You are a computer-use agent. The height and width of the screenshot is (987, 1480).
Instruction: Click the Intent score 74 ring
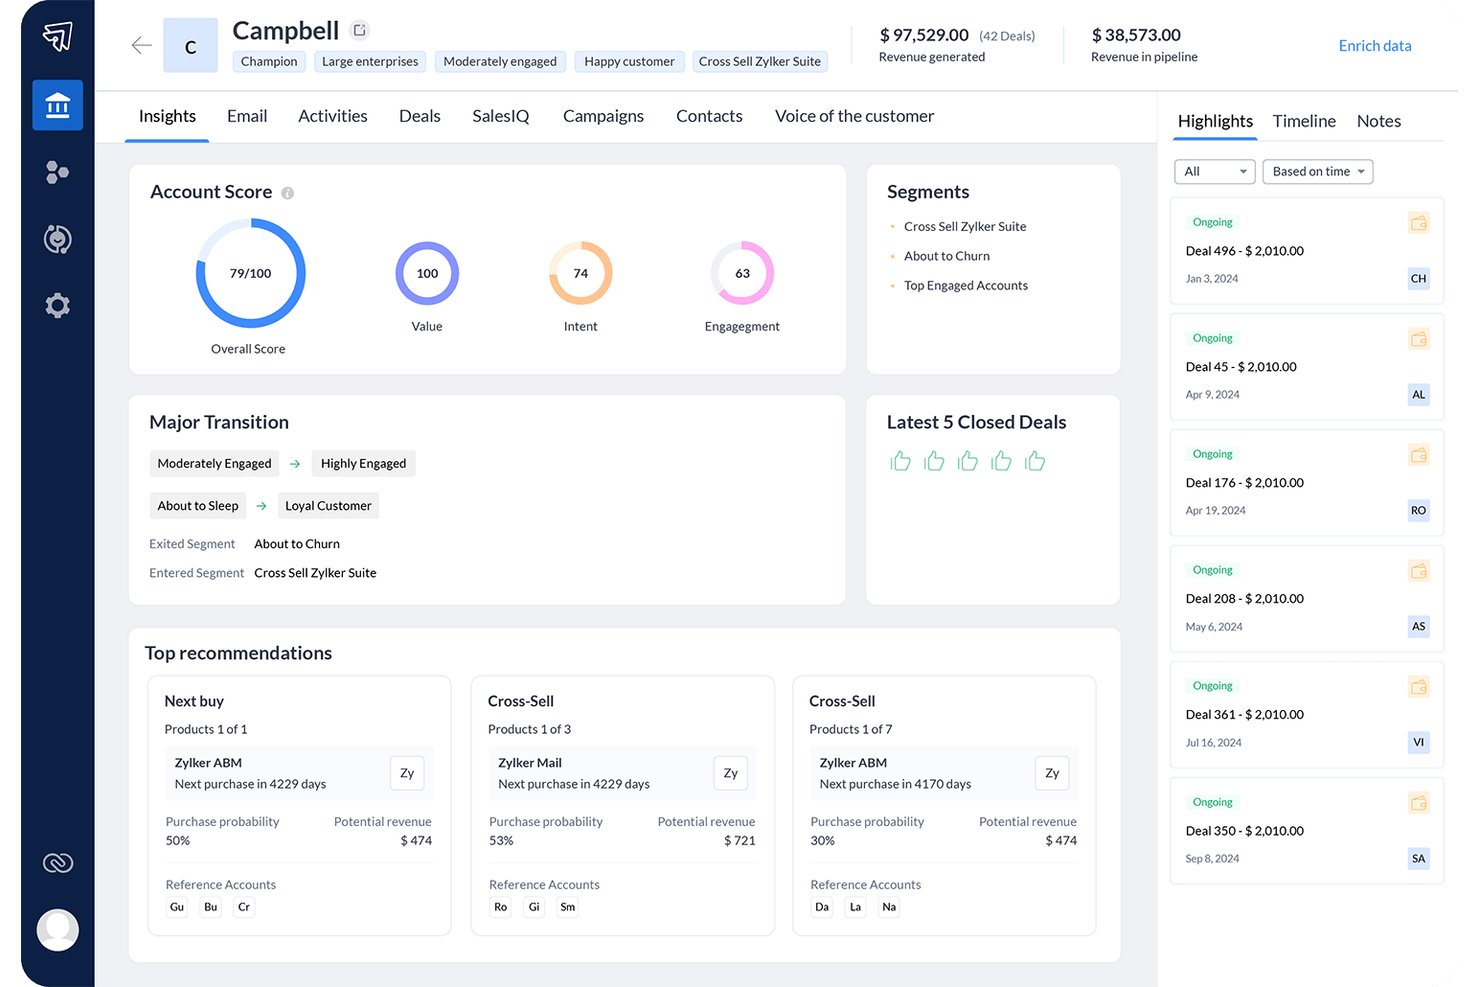tap(580, 273)
